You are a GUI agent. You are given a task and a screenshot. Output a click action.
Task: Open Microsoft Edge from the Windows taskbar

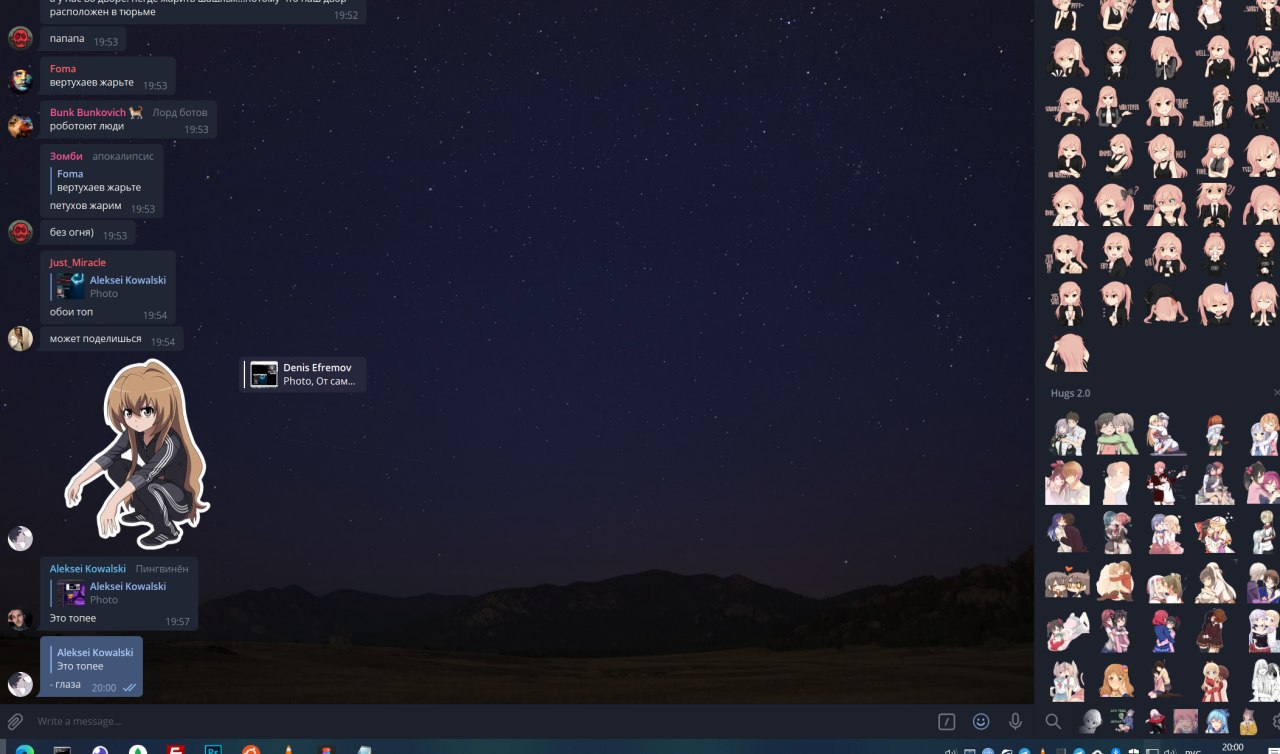tap(25, 749)
